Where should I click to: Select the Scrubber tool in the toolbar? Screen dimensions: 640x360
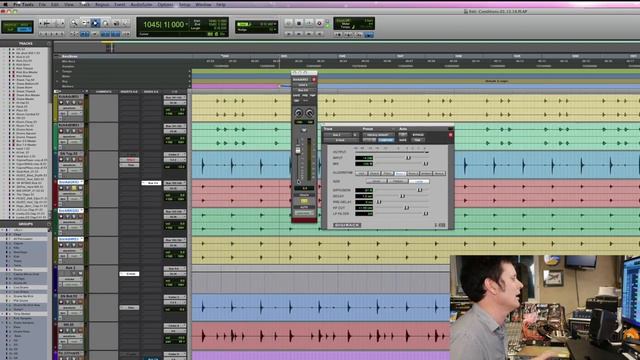[116, 24]
